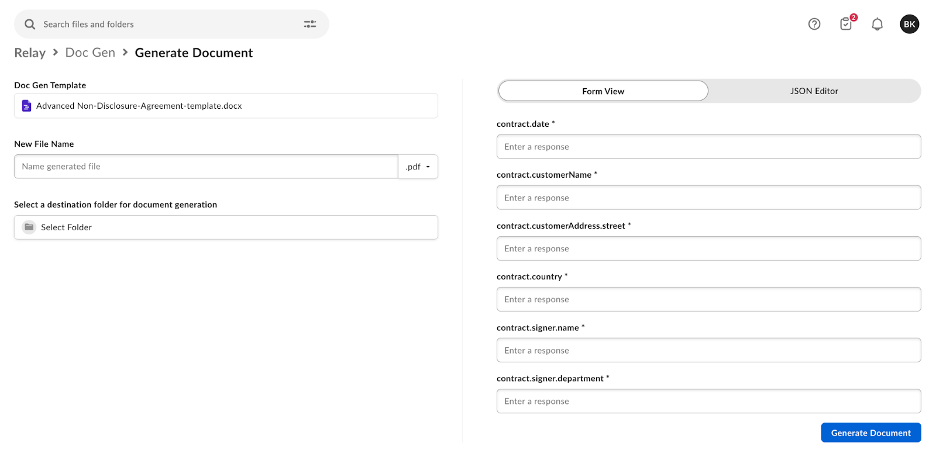Viewport: 936px width, 460px height.
Task: Click the contract.signer.department response field
Action: pyautogui.click(x=708, y=401)
